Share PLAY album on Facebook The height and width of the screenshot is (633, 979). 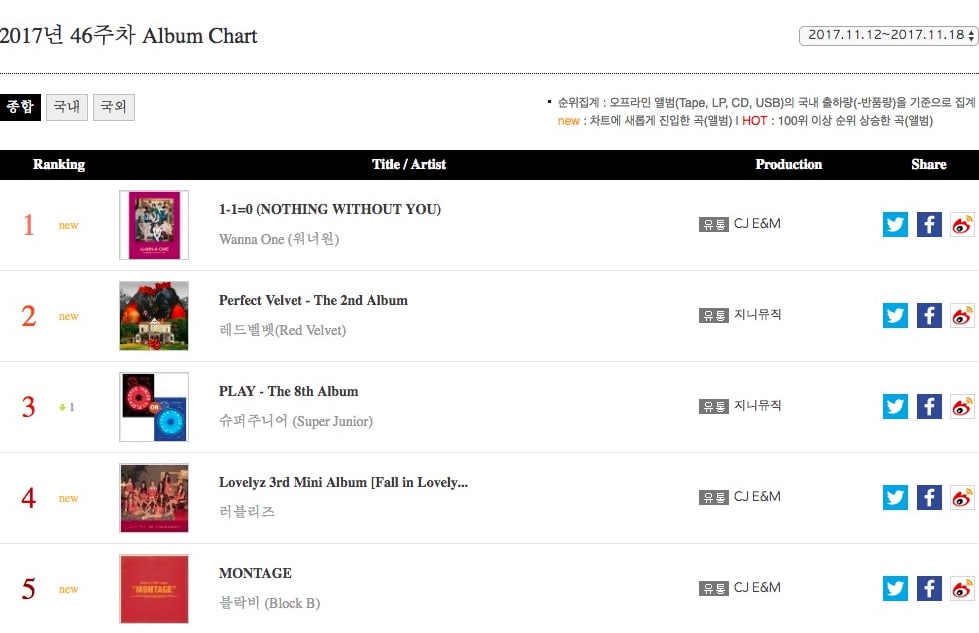(929, 406)
